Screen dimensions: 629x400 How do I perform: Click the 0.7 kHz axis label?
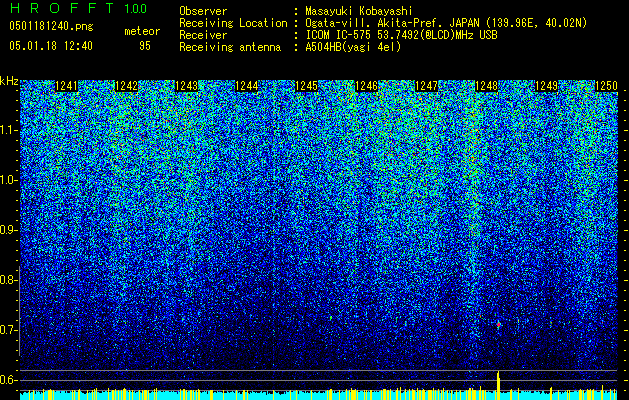(9, 330)
